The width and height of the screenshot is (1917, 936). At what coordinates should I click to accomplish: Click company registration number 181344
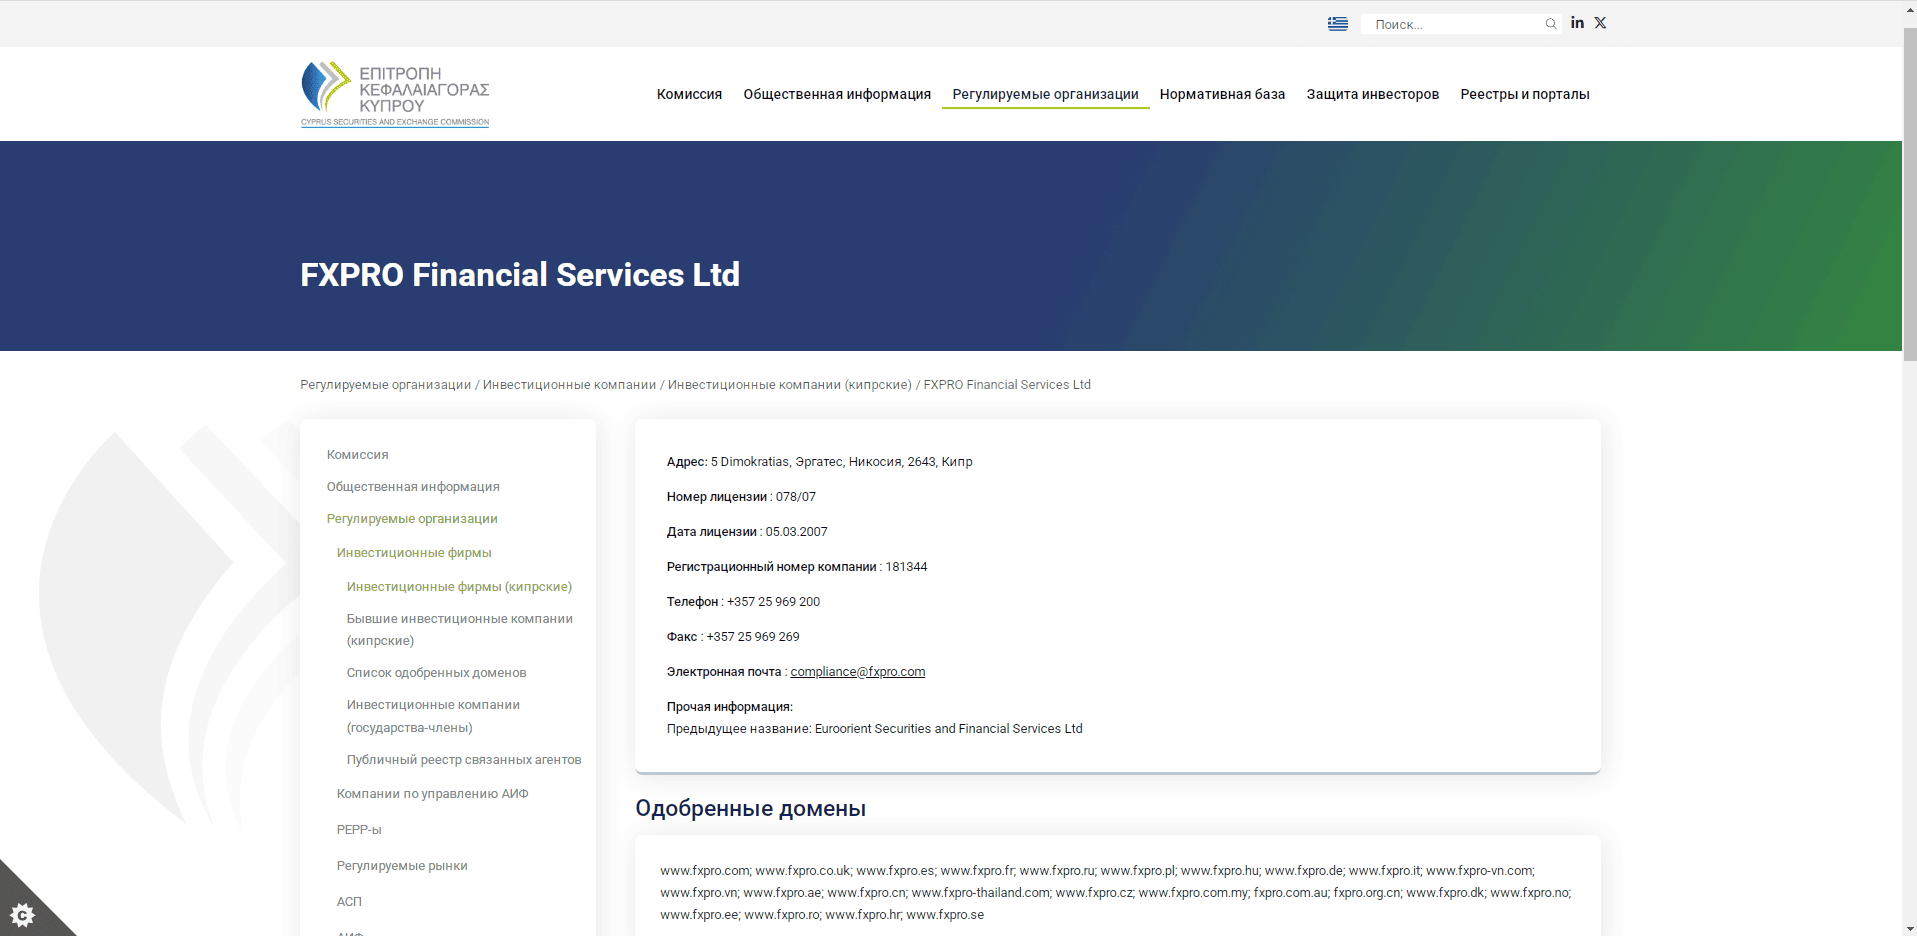[x=906, y=567]
